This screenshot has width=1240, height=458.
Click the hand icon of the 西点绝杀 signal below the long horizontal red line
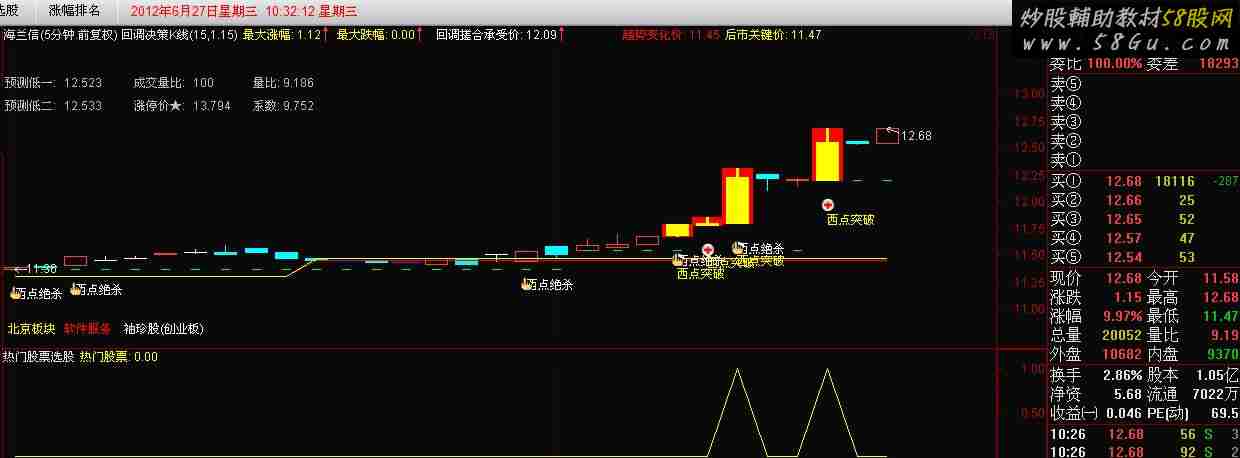point(527,284)
